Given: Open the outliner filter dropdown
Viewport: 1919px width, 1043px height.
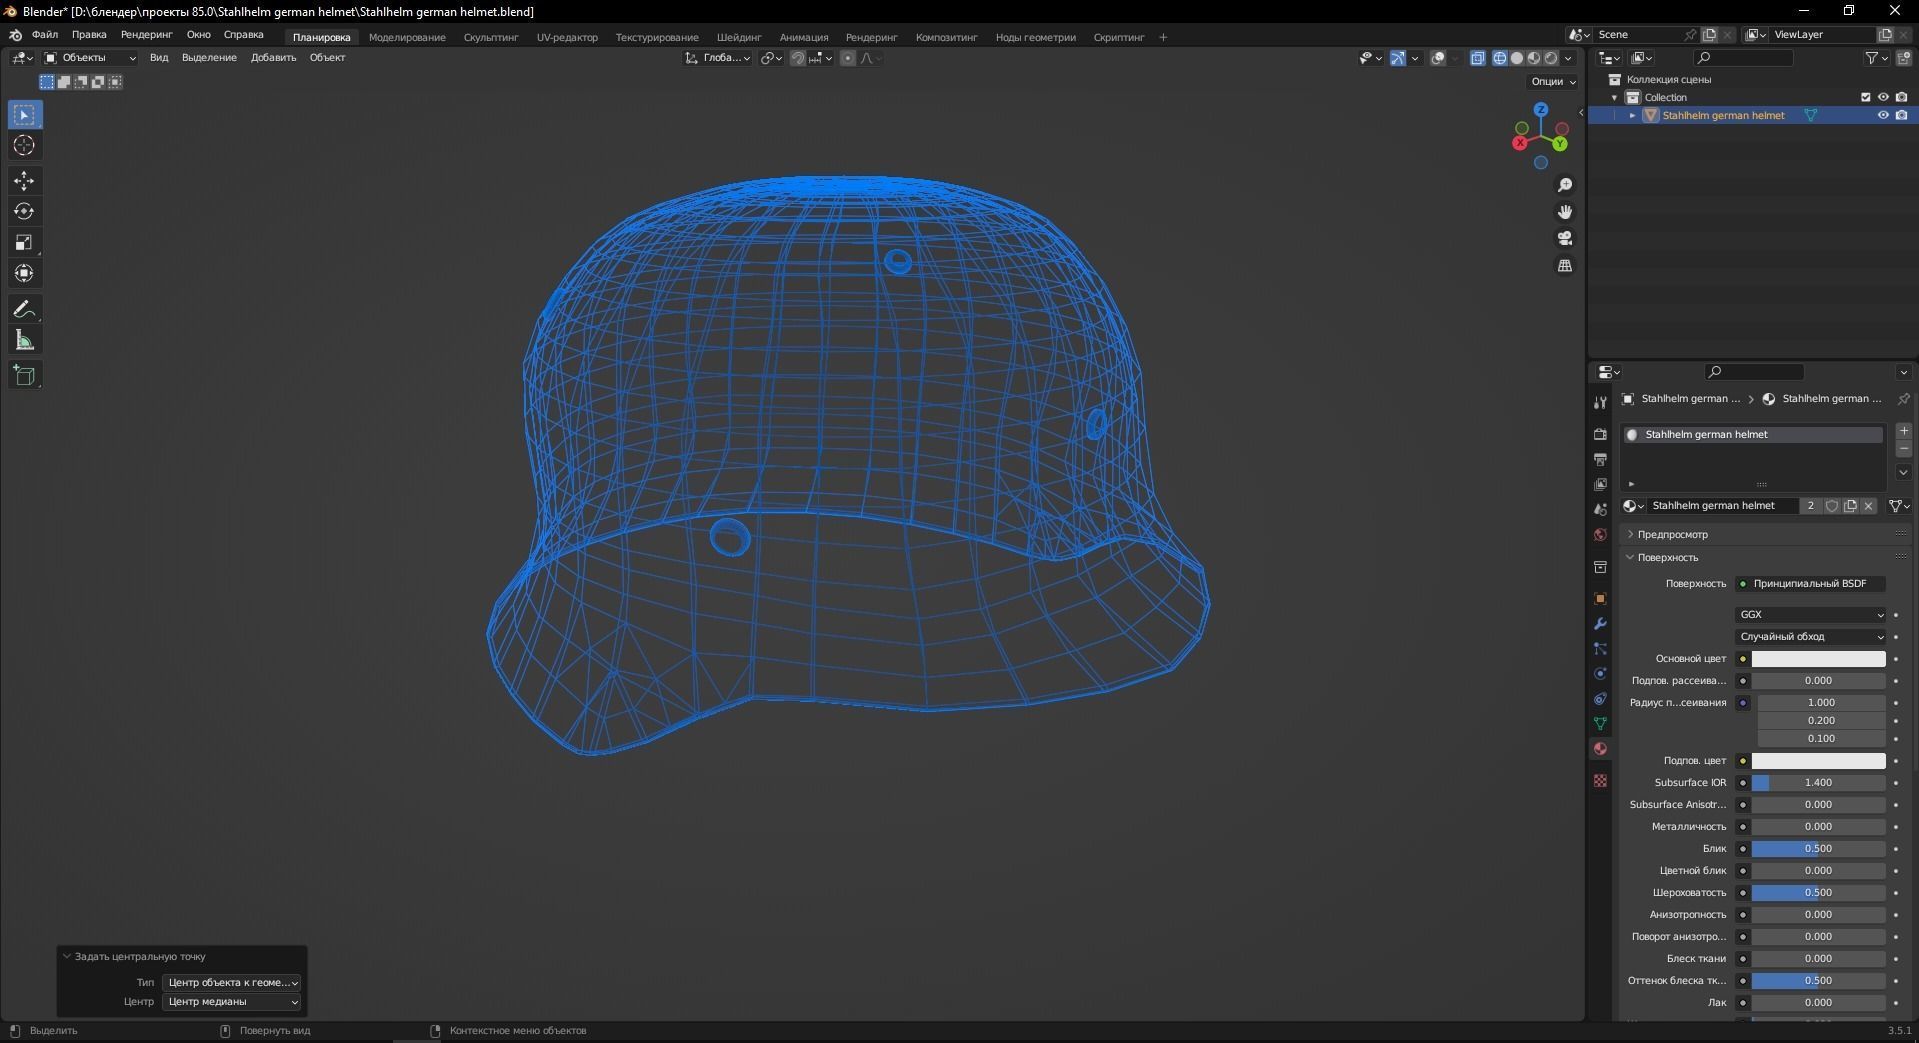Looking at the screenshot, I should pyautogui.click(x=1876, y=58).
